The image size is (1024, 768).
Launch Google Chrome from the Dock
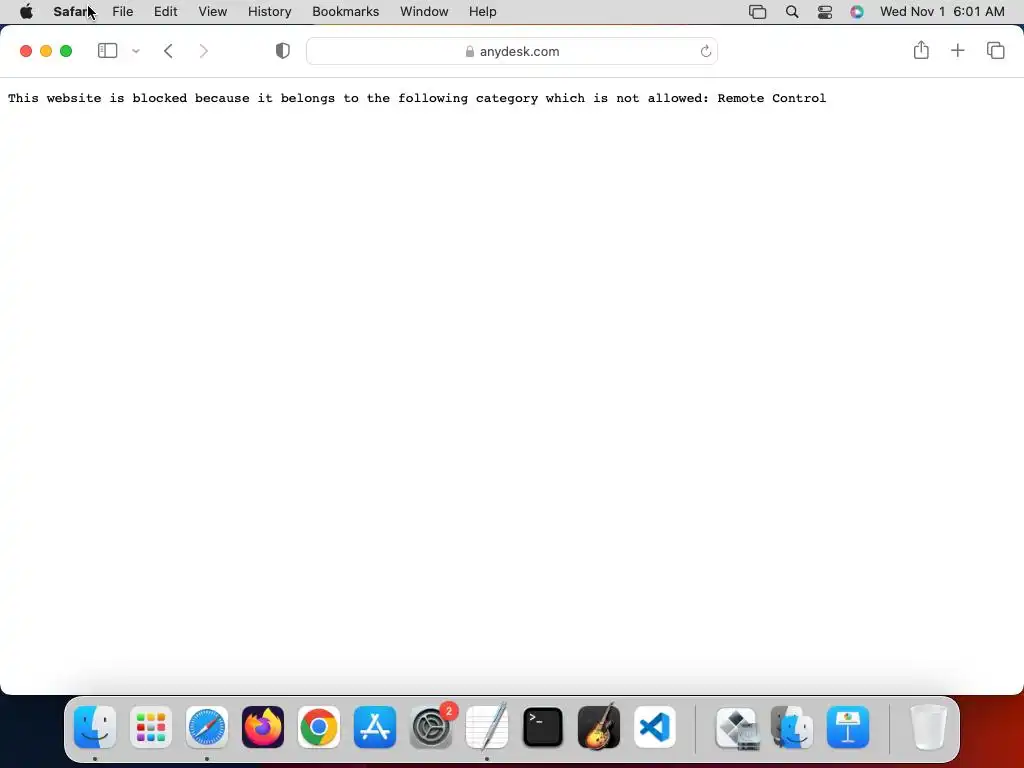pos(319,727)
